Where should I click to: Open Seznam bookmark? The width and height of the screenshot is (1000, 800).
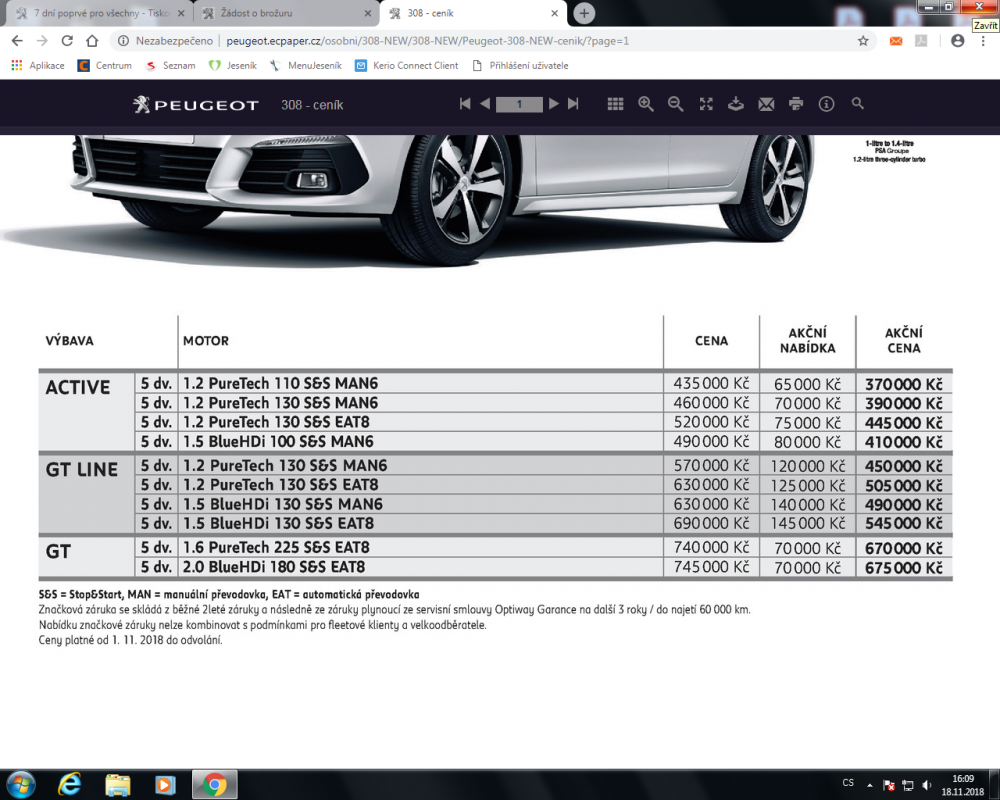[170, 66]
